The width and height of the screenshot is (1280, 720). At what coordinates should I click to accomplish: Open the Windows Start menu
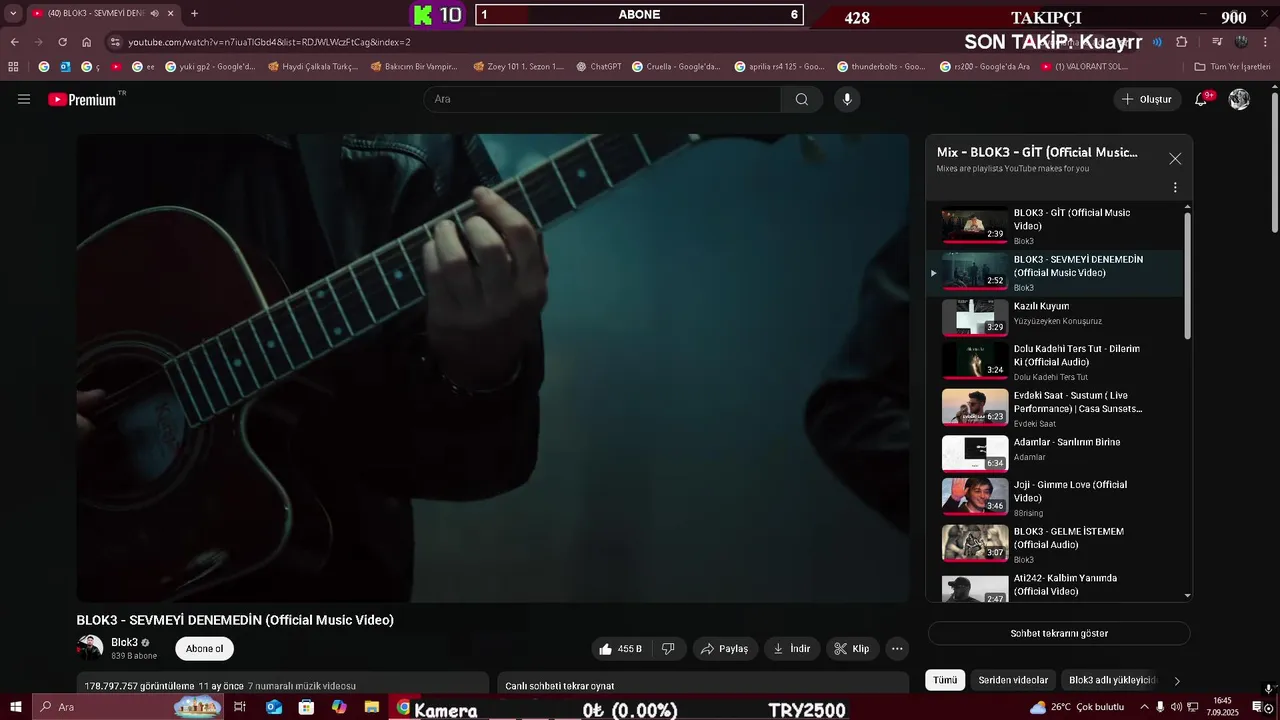click(x=18, y=707)
